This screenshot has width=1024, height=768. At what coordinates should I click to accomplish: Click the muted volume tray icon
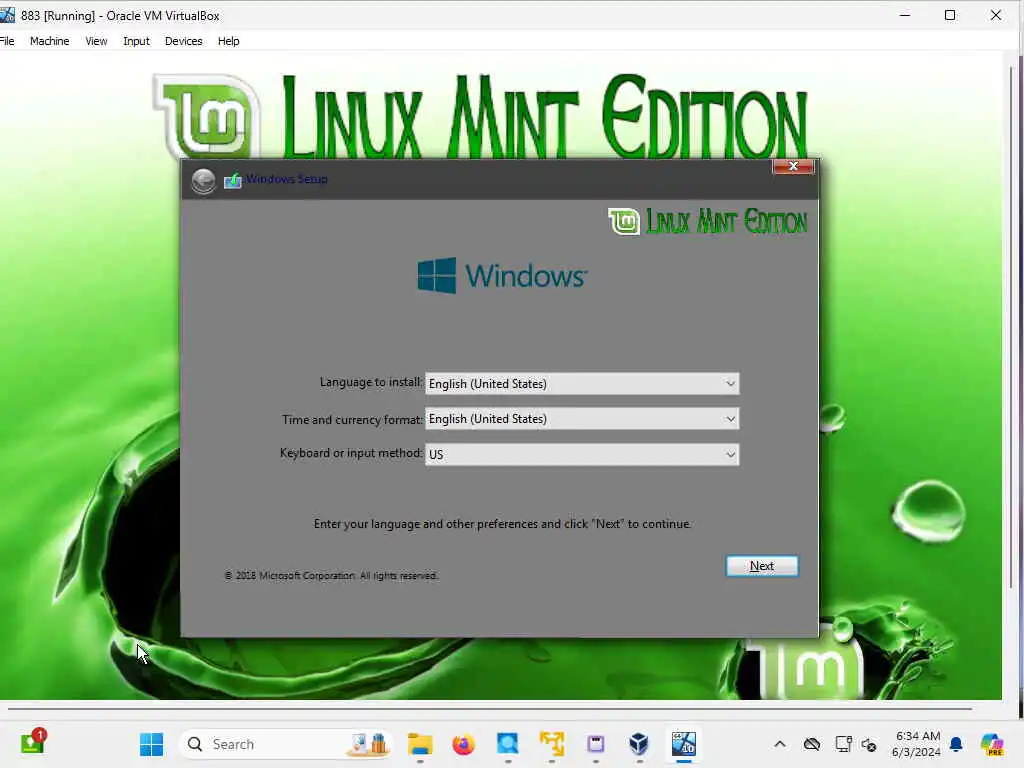click(869, 744)
